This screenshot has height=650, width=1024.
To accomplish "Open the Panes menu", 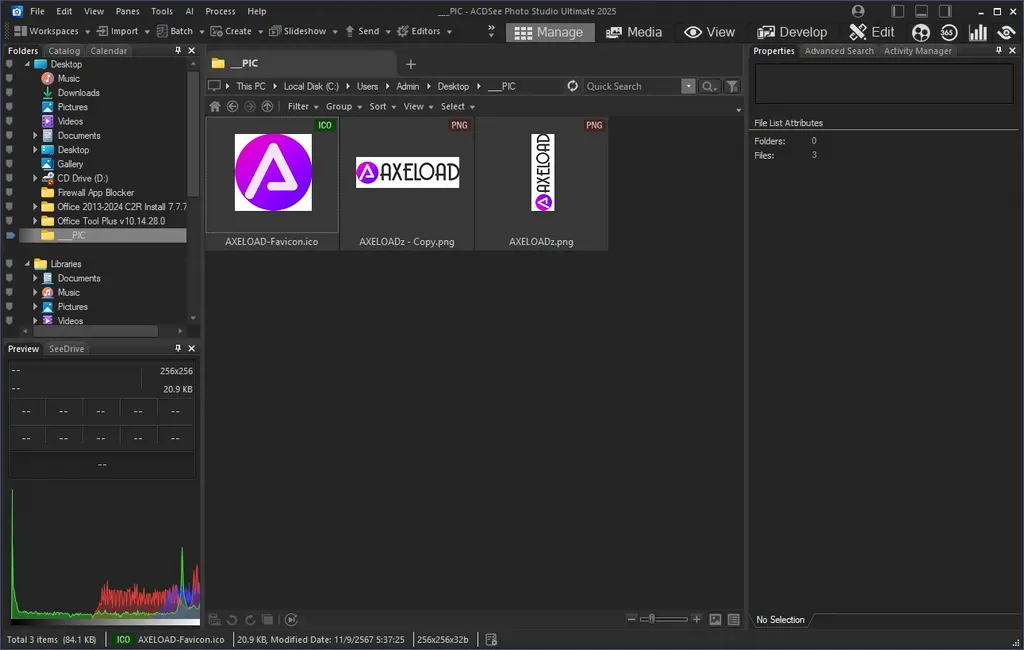I will pyautogui.click(x=127, y=11).
